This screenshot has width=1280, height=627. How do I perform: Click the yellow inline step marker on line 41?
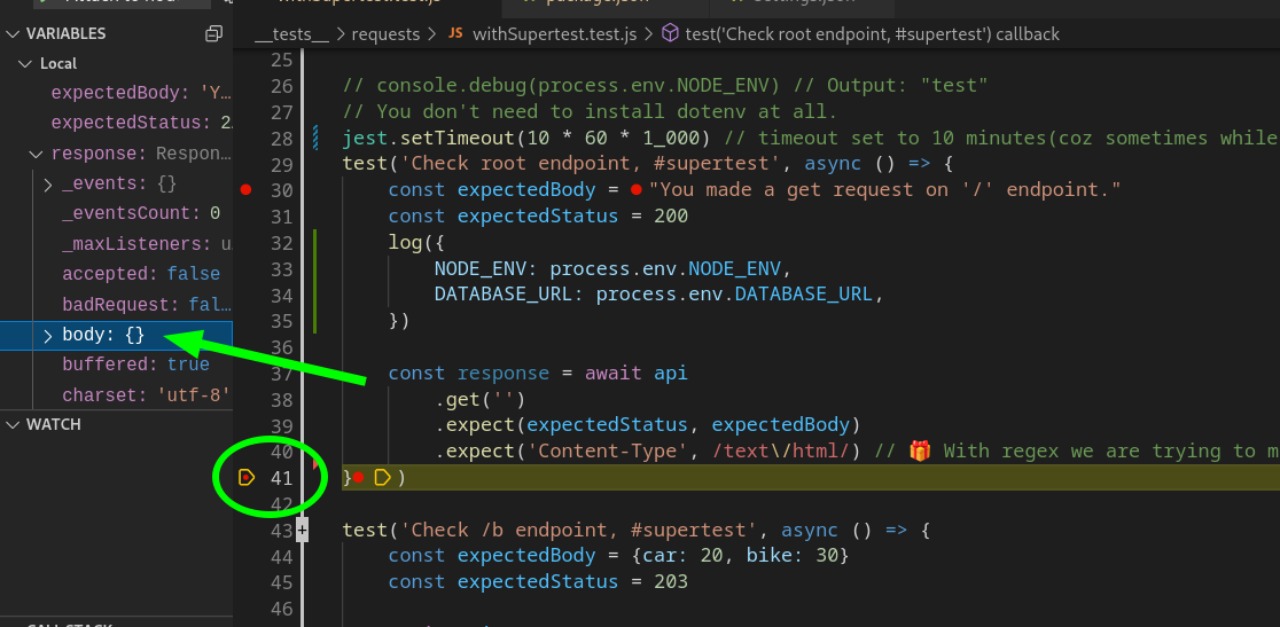pyautogui.click(x=382, y=478)
